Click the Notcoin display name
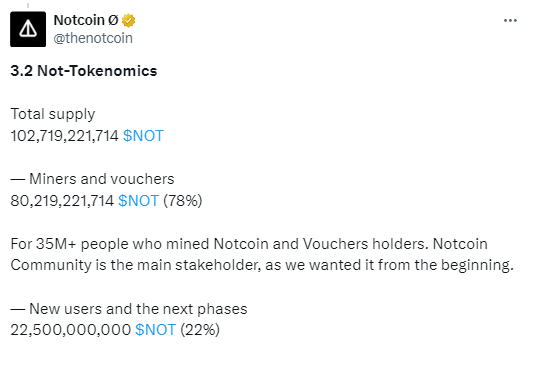Image resolution: width=534 pixels, height=365 pixels. tap(79, 20)
